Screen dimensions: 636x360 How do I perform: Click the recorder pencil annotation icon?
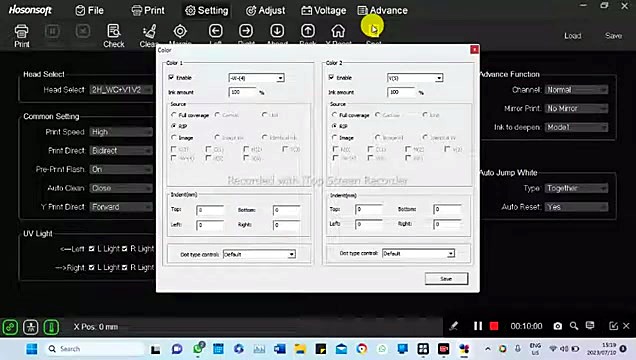(453, 326)
